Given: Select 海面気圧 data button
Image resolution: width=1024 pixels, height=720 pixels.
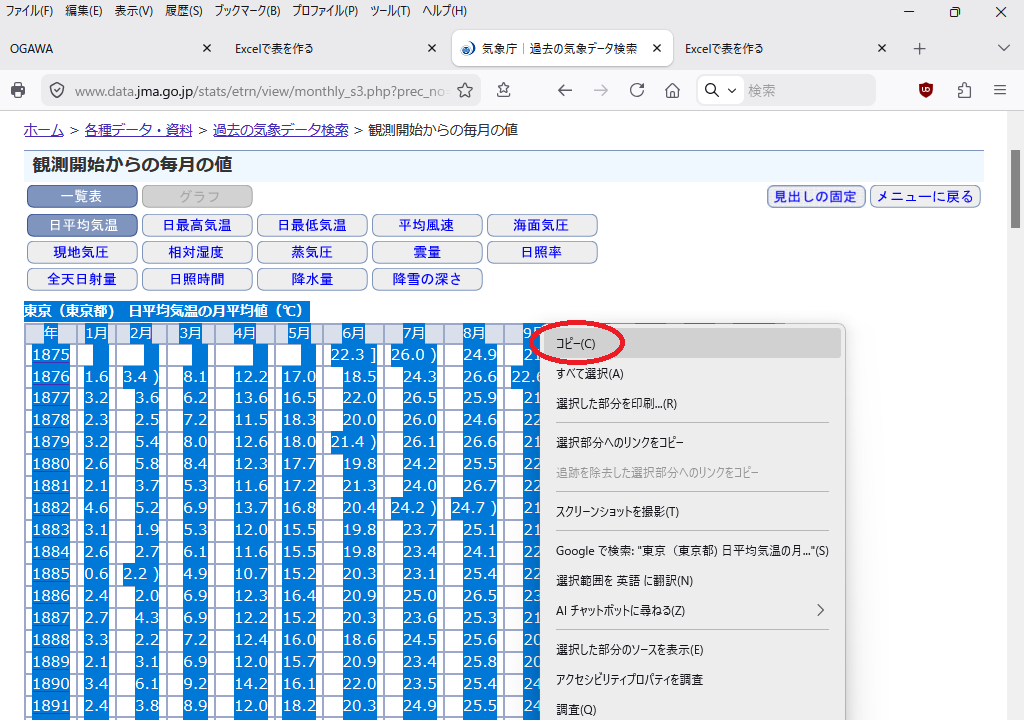Looking at the screenshot, I should [x=542, y=225].
